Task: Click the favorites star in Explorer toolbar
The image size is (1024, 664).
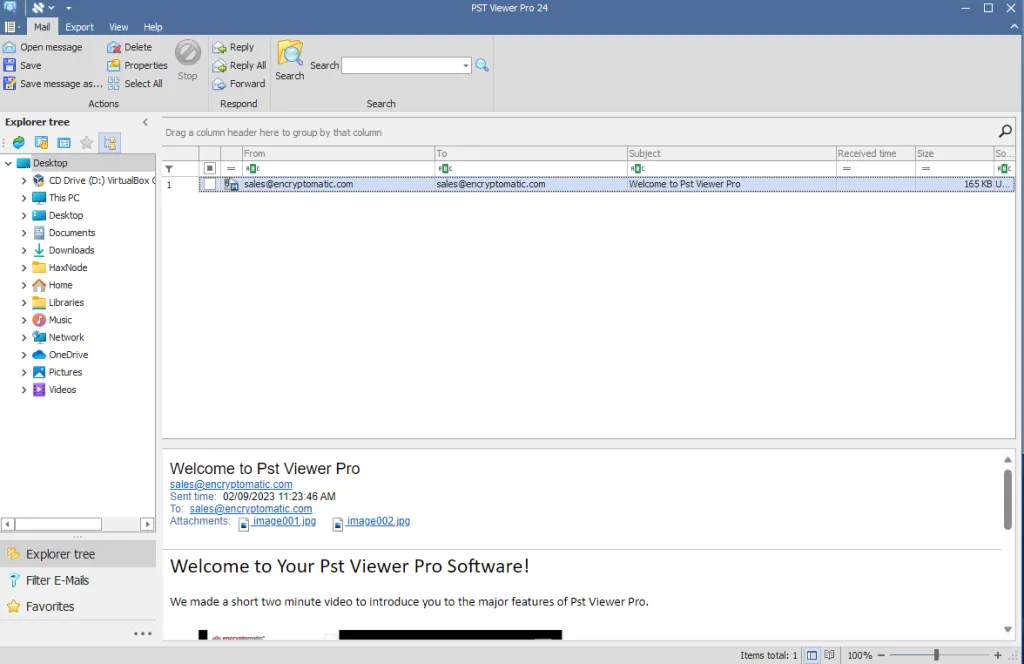Action: (86, 142)
